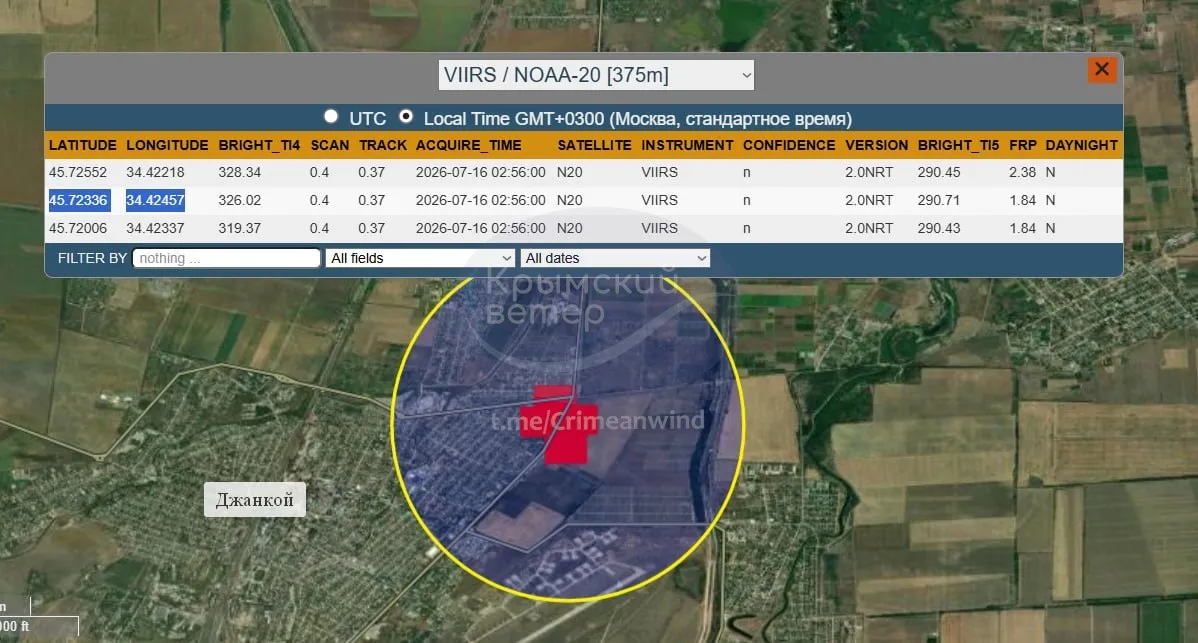1198x643 pixels.
Task: Sort by BRIGHT_TI5 column header
Action: point(958,145)
